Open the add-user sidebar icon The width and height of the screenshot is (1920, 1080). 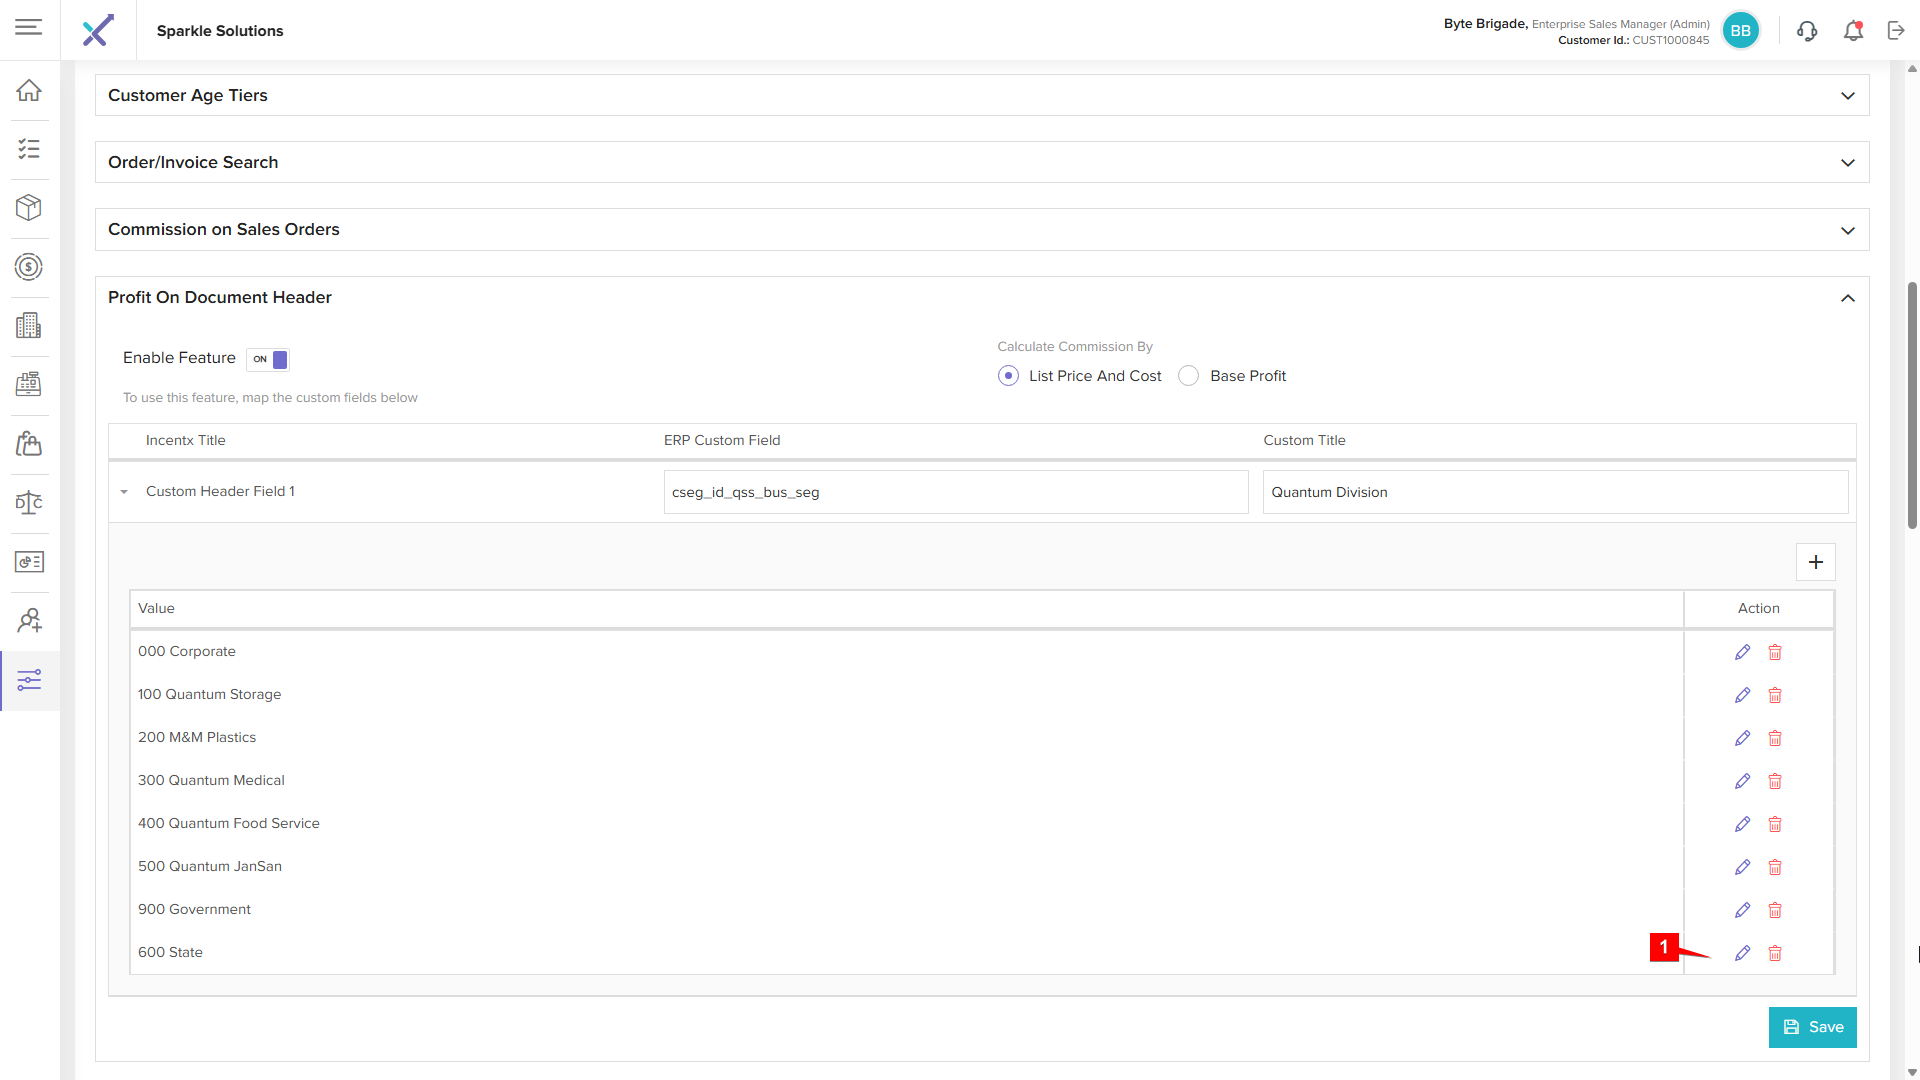(29, 621)
